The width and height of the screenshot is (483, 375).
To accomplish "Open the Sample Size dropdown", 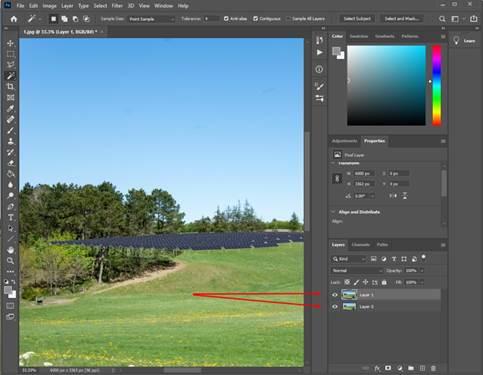I will tap(151, 19).
